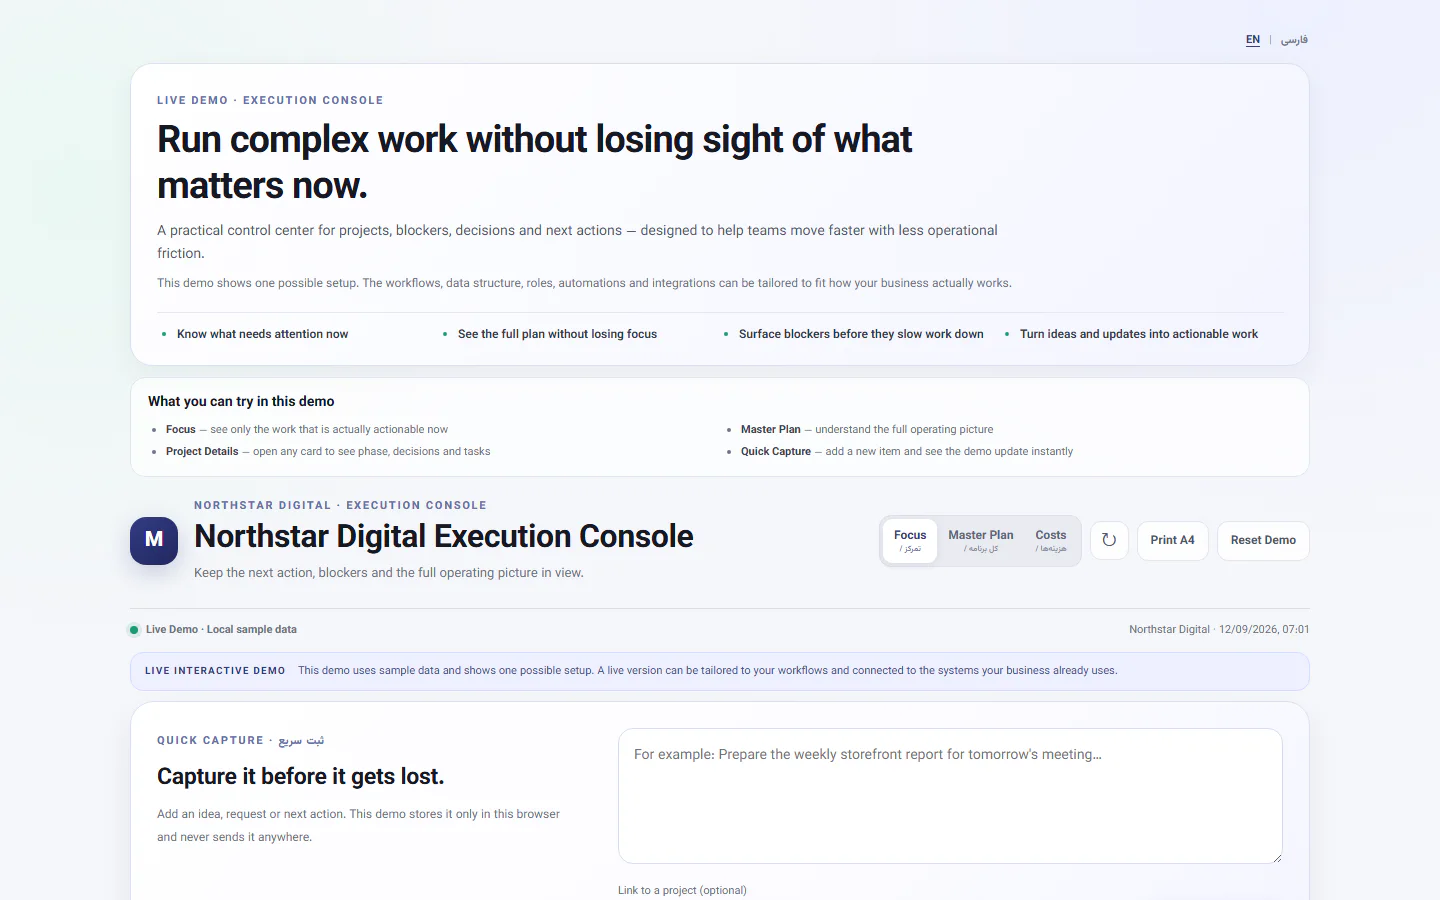This screenshot has width=1440, height=900.
Task: Click 'Know what needs attention now' bullet
Action: pos(262,334)
